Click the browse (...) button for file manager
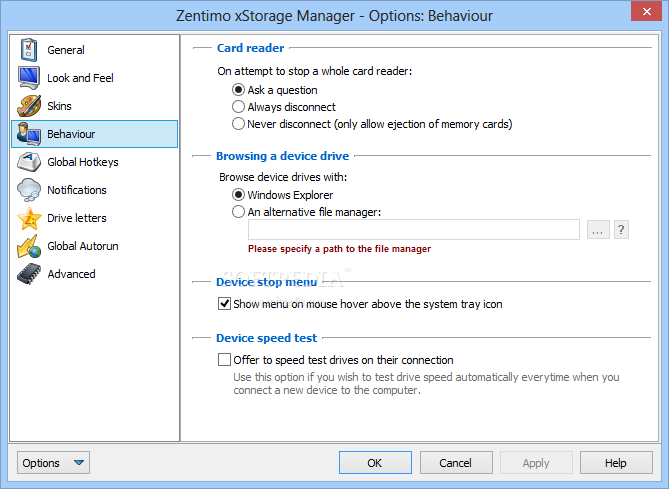The image size is (669, 489). (x=598, y=230)
